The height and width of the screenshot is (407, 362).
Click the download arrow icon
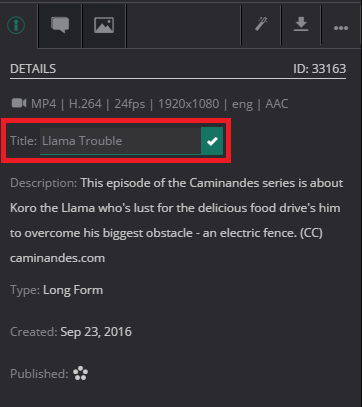coord(301,25)
